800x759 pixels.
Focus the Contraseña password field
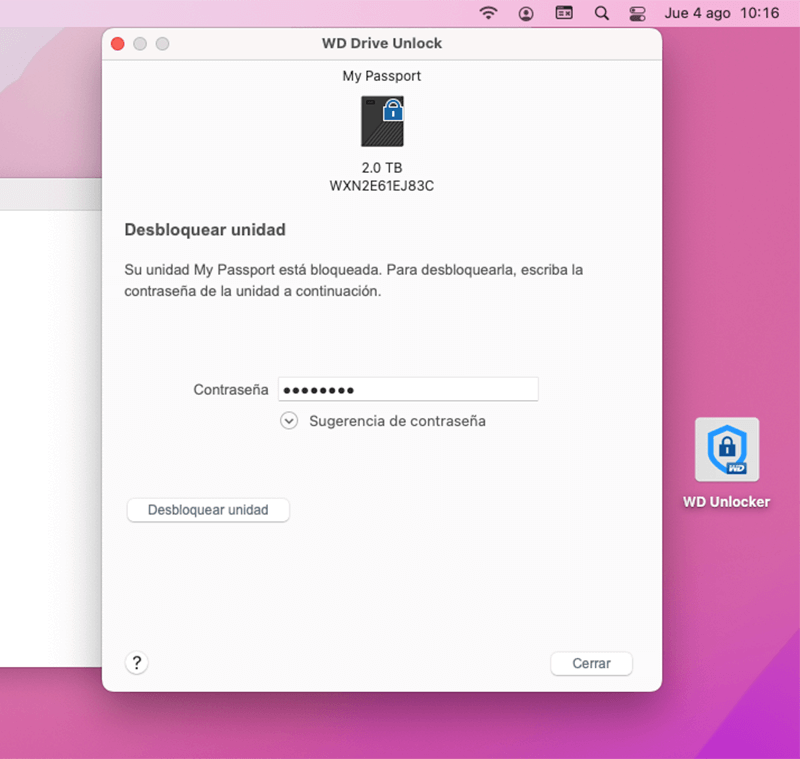click(408, 390)
